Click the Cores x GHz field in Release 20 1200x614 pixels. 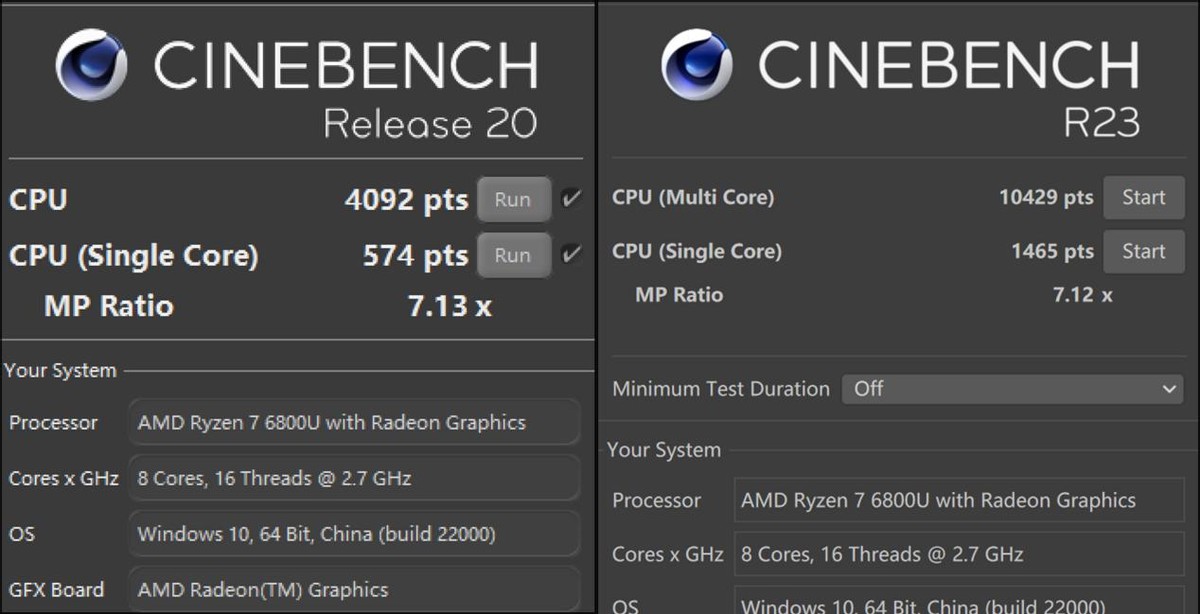354,478
